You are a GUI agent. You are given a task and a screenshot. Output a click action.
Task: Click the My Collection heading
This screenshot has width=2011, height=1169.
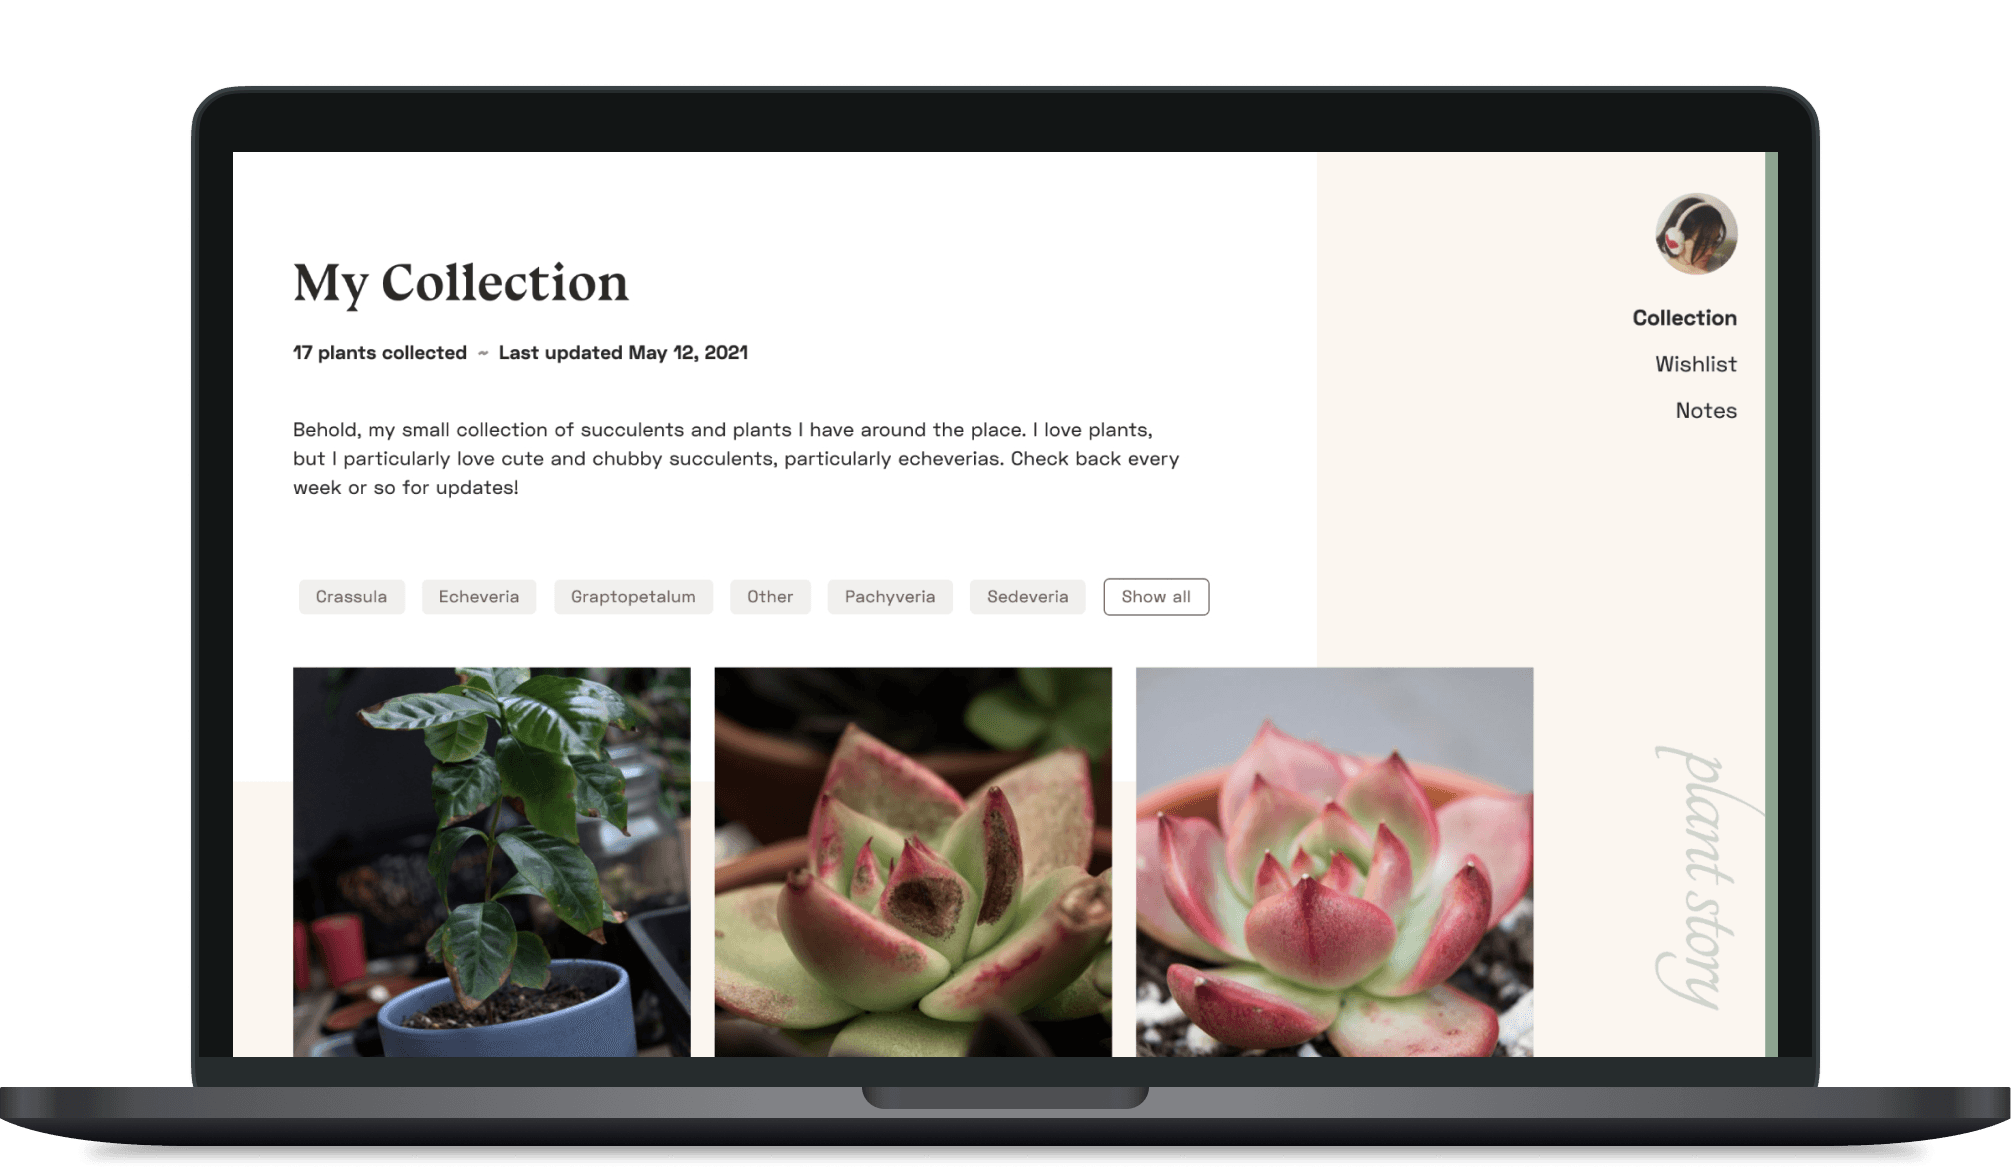[461, 284]
